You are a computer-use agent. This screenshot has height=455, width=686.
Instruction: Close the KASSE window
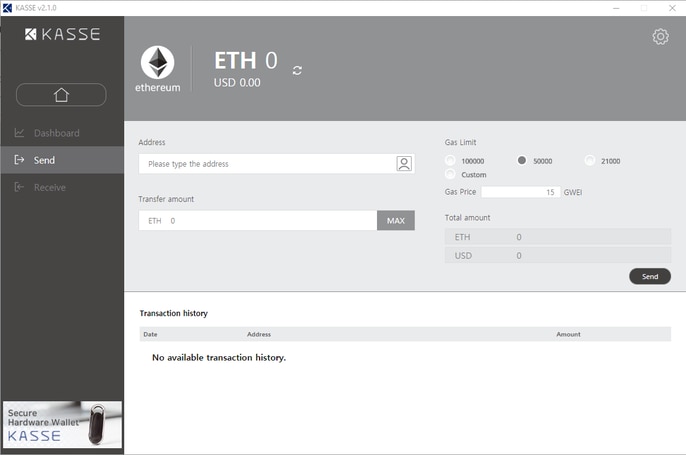tap(672, 8)
